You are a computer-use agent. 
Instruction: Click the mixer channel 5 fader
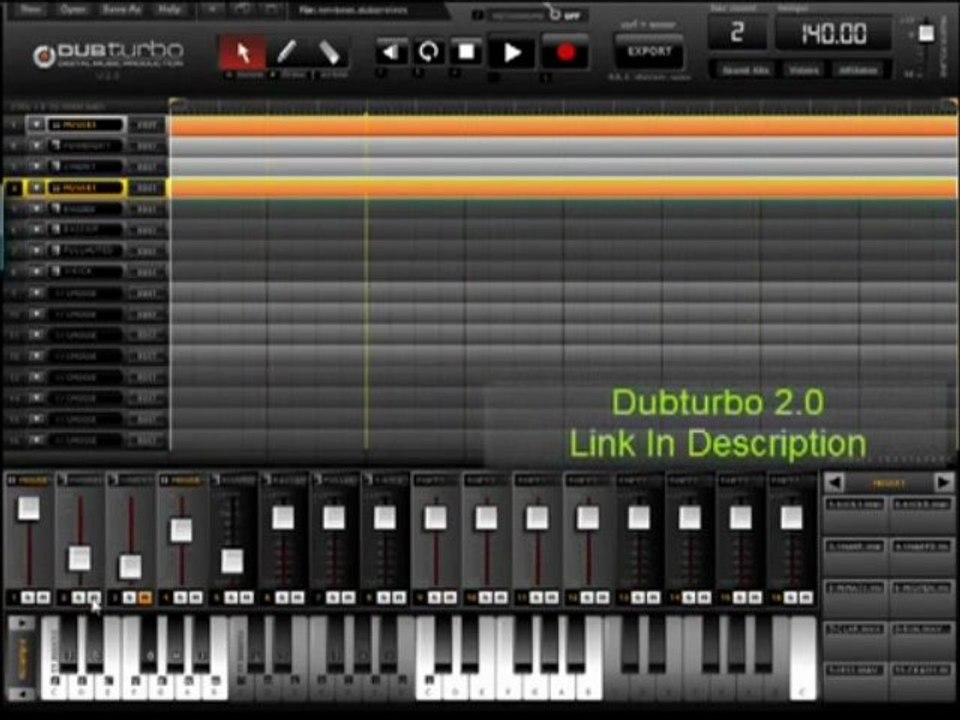(x=232, y=561)
